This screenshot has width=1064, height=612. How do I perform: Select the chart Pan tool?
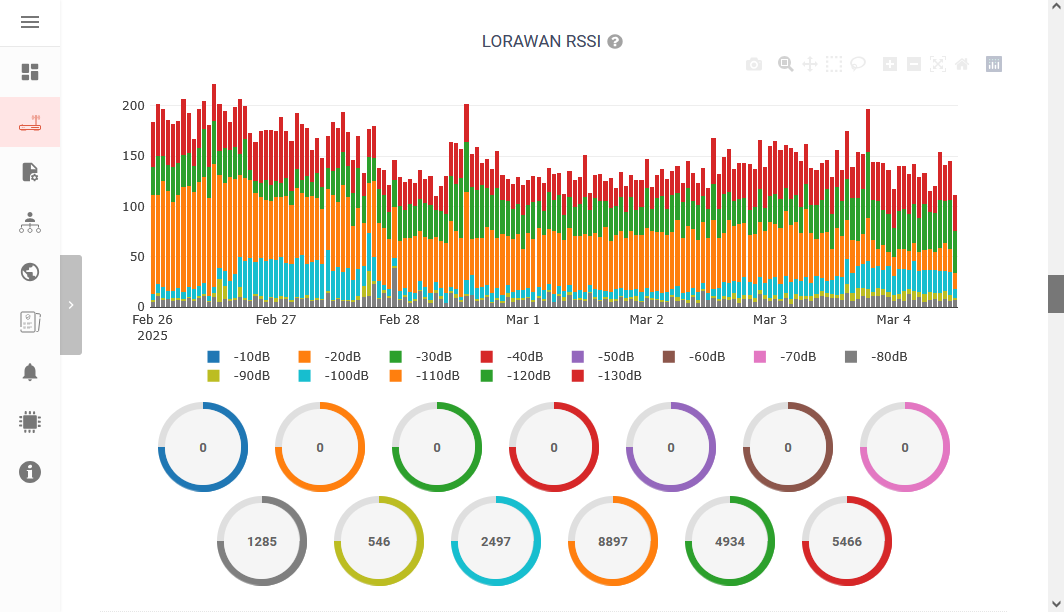tap(810, 65)
